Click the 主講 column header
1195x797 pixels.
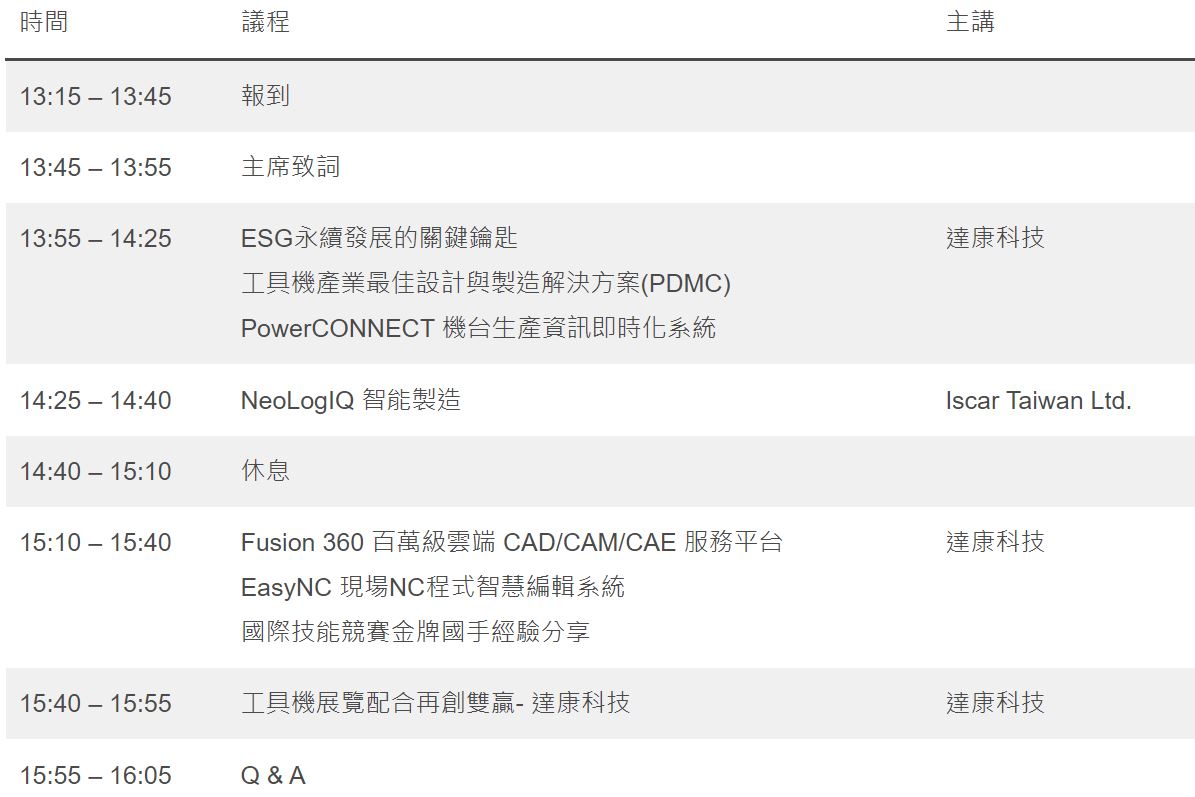(x=970, y=21)
